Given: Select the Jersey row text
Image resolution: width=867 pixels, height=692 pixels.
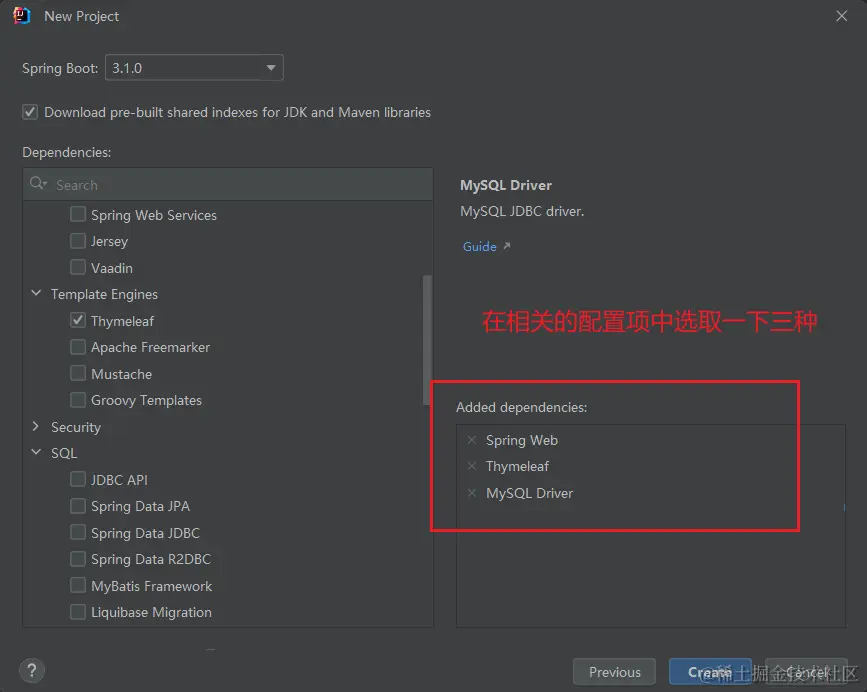Looking at the screenshot, I should click(x=109, y=242).
